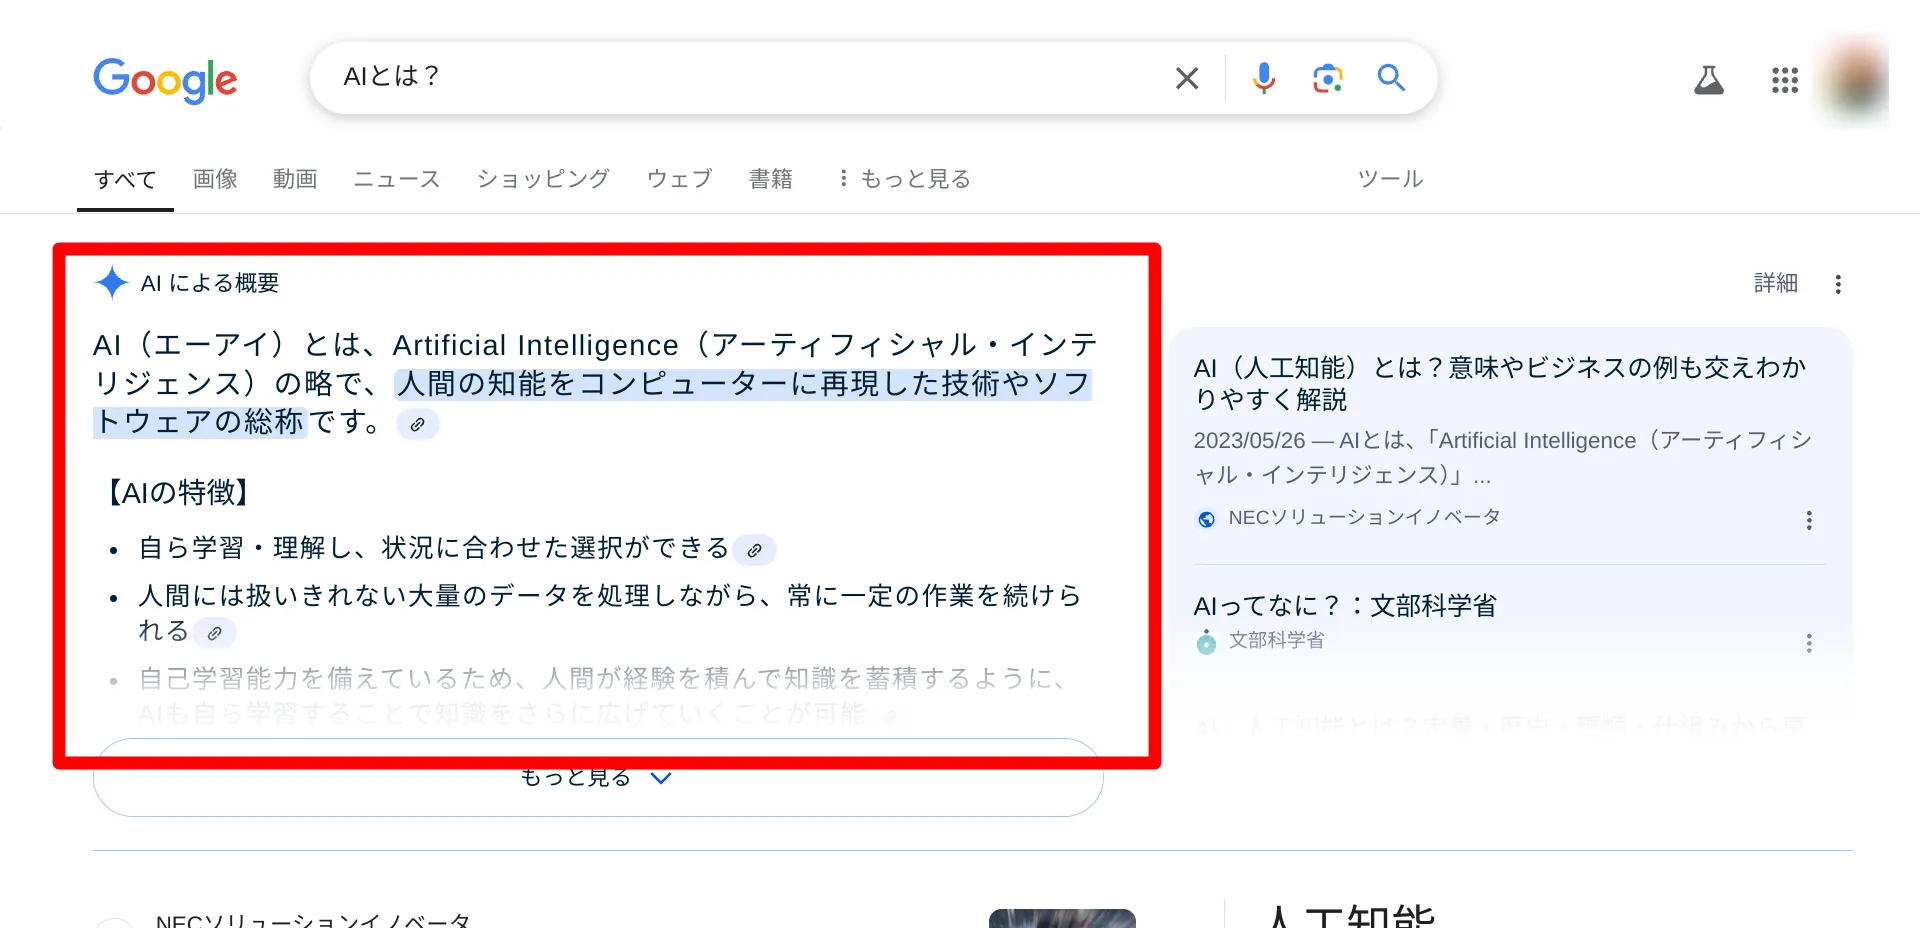Open the account profile picture
Viewport: 1920px width, 928px height.
[x=1856, y=79]
